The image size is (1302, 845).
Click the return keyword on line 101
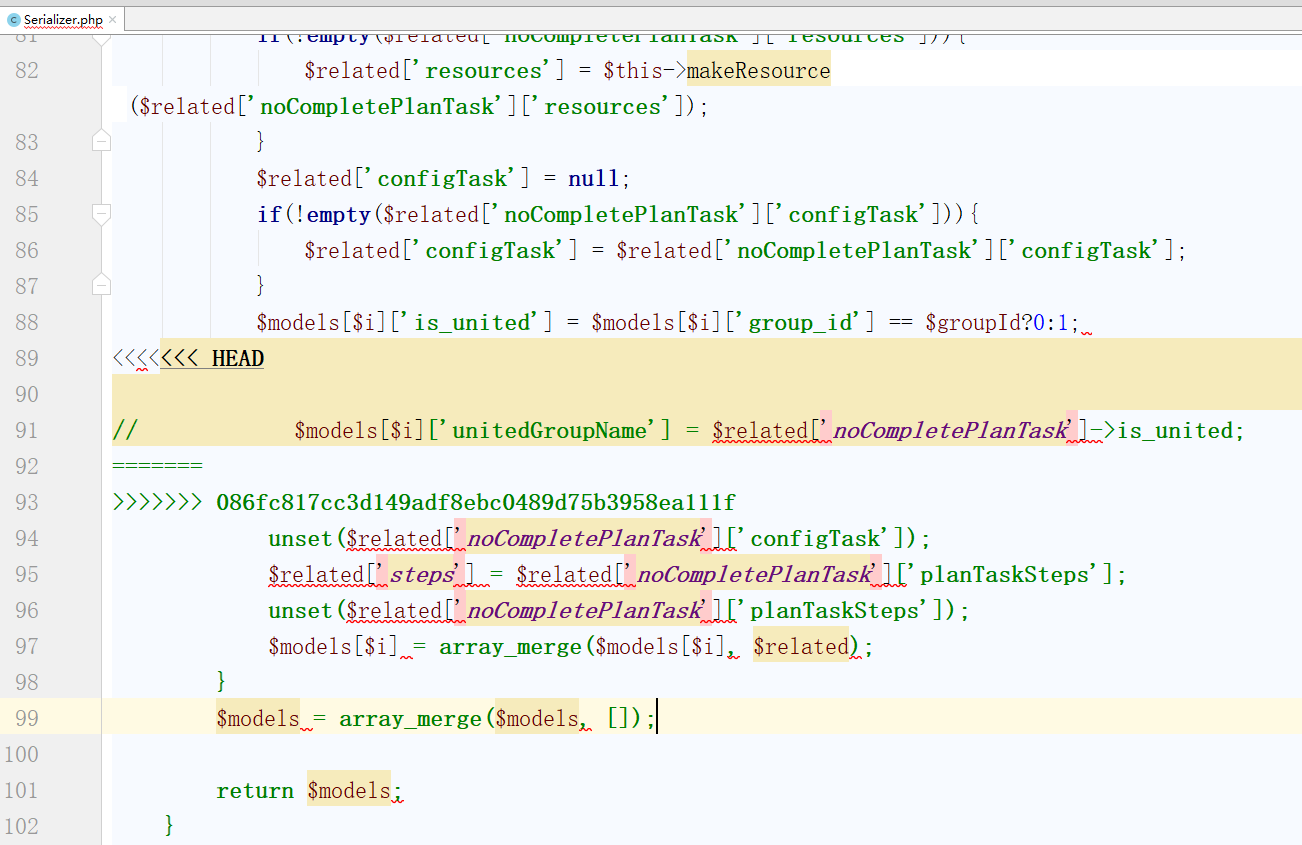tap(255, 790)
